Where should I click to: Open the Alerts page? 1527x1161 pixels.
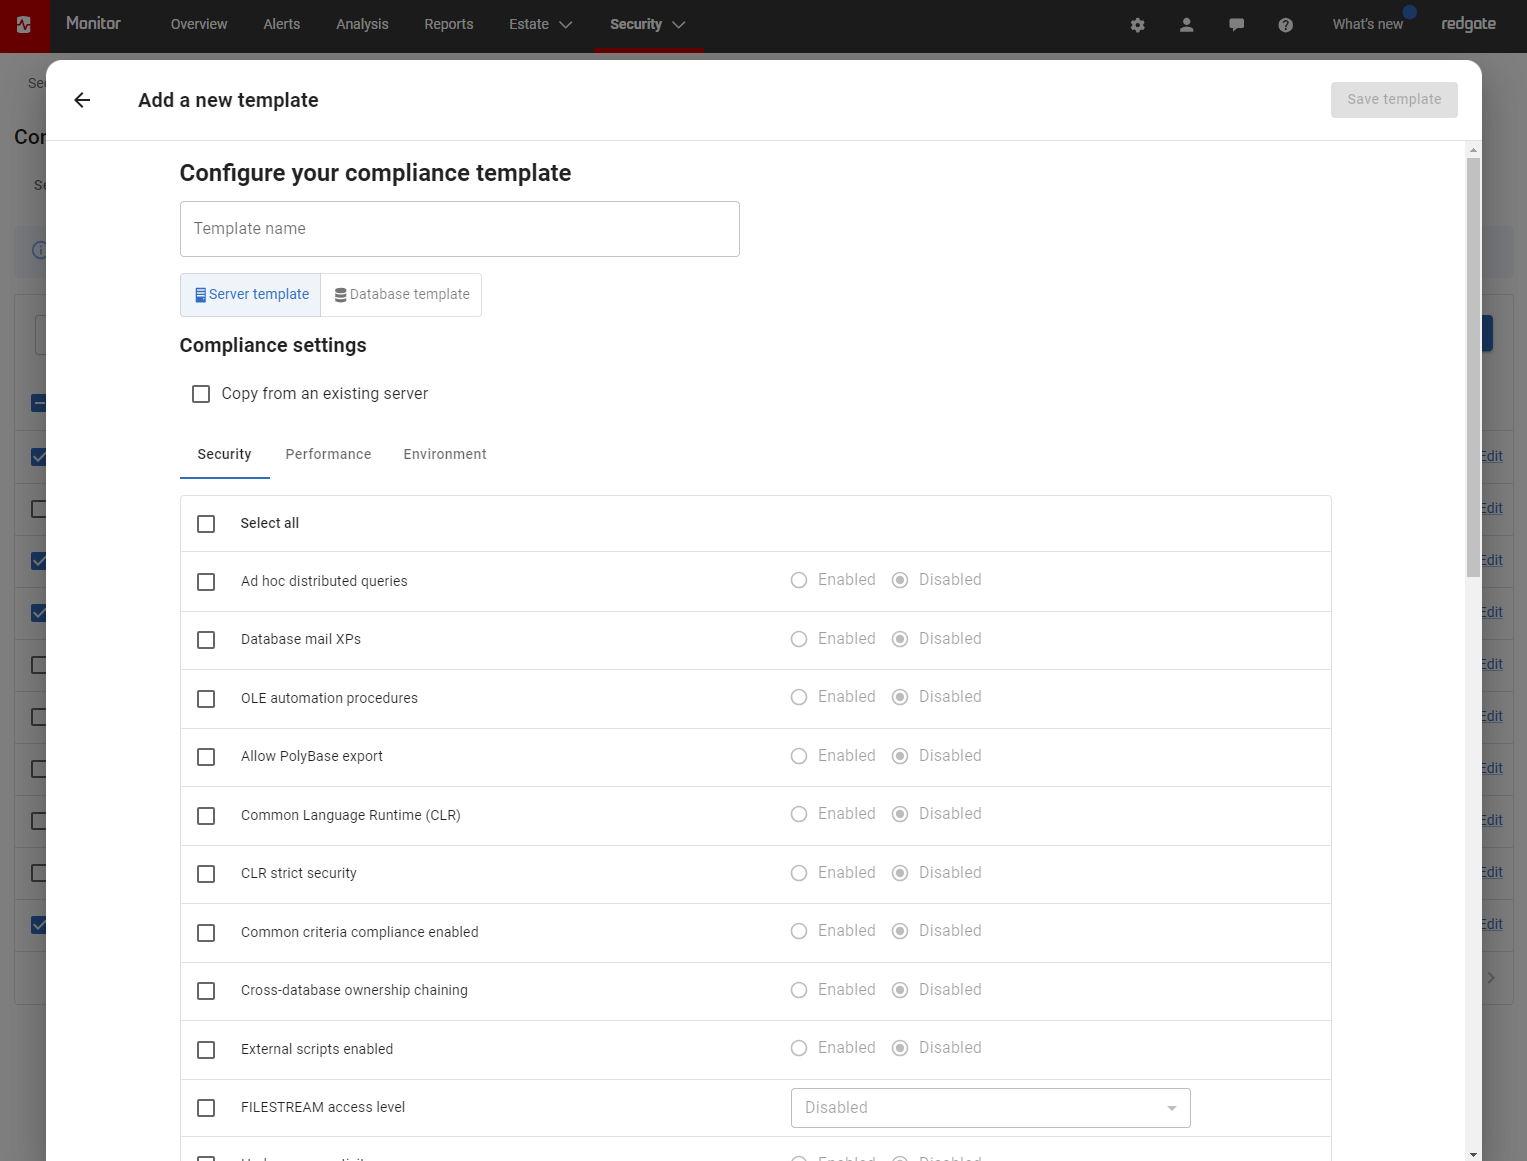pos(282,25)
